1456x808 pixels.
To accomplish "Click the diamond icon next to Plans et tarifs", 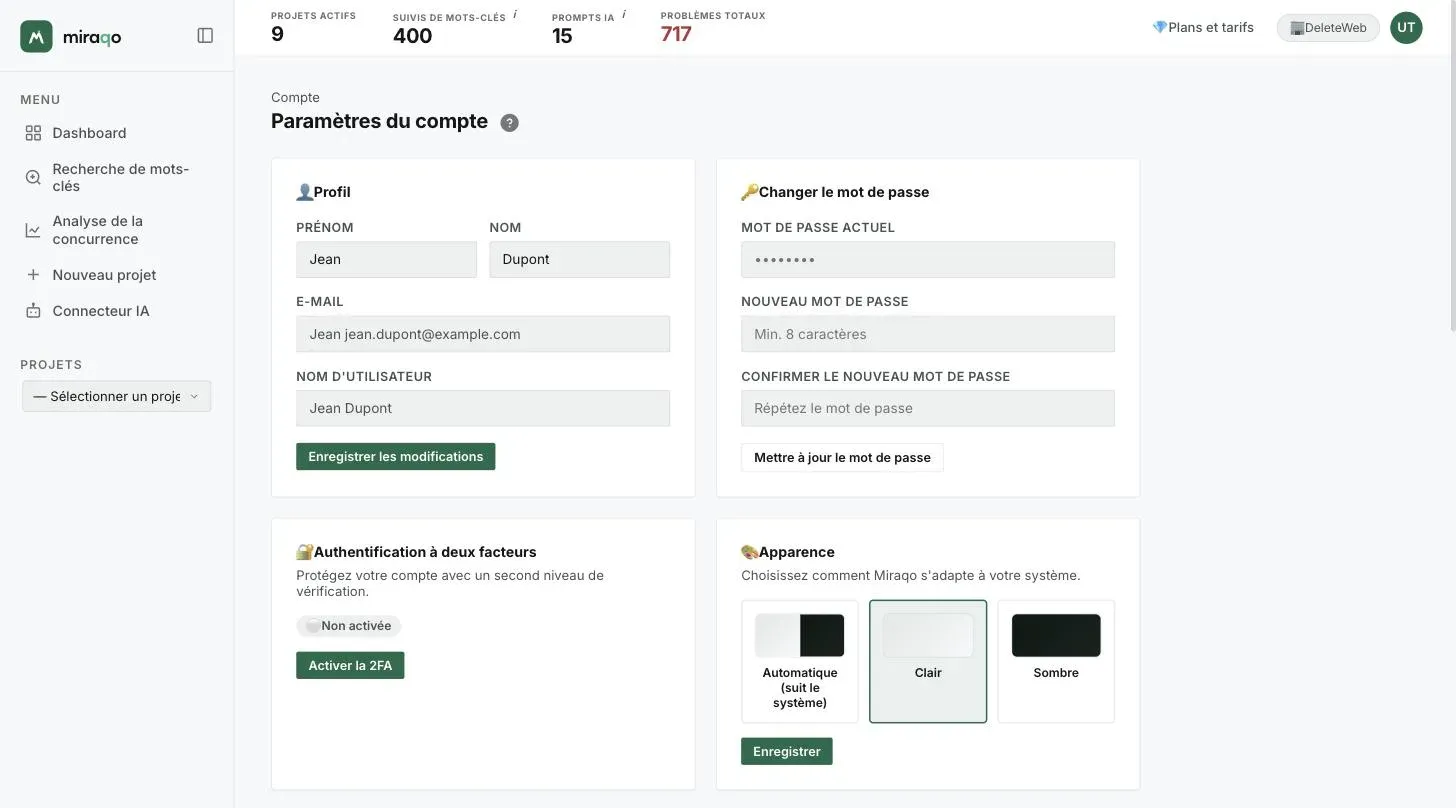I will (1160, 27).
